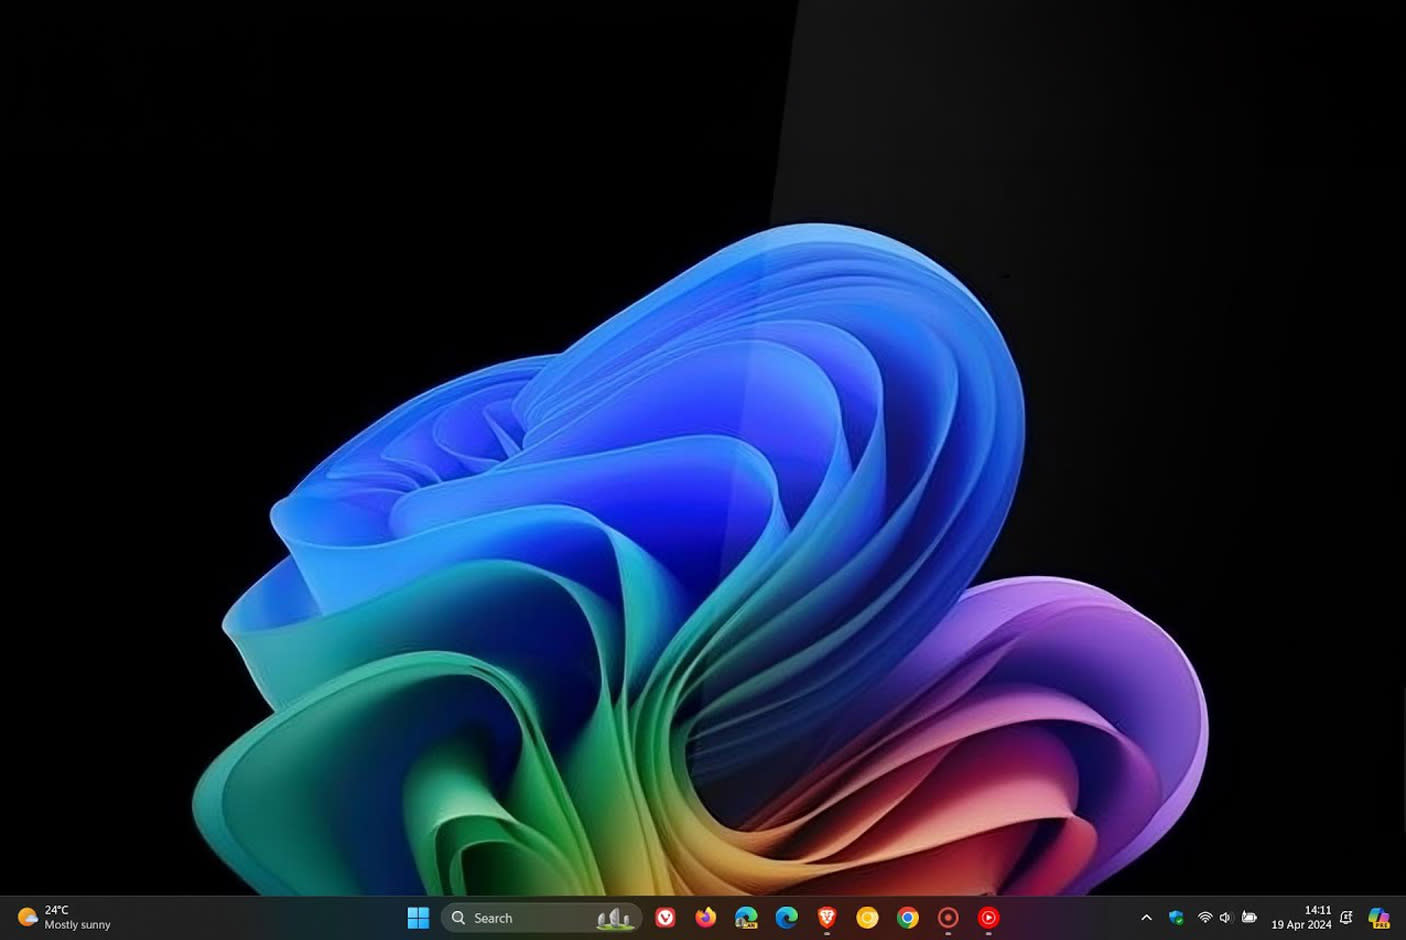Viewport: 1406px width, 940px height.
Task: Open the red record-circle app icon
Action: (x=948, y=918)
